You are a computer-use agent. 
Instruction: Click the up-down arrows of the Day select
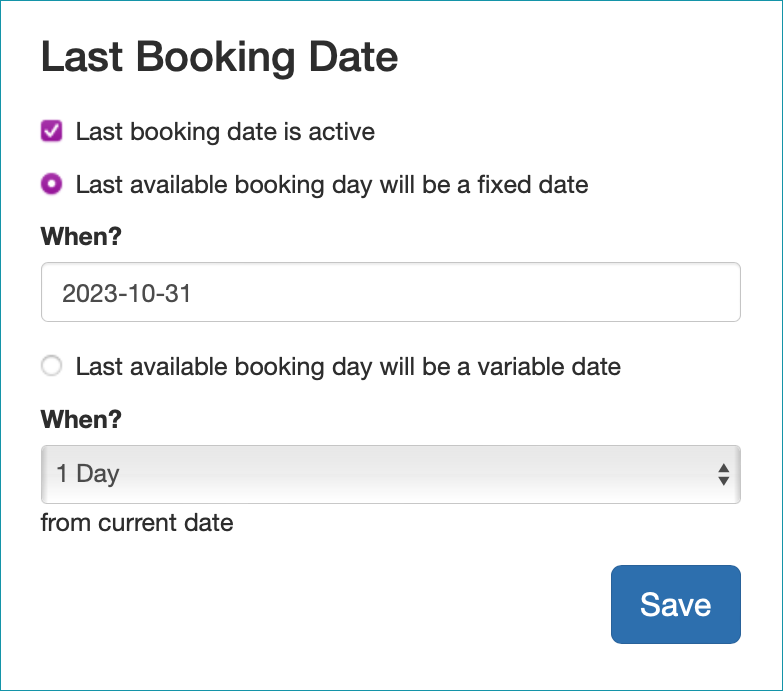724,474
